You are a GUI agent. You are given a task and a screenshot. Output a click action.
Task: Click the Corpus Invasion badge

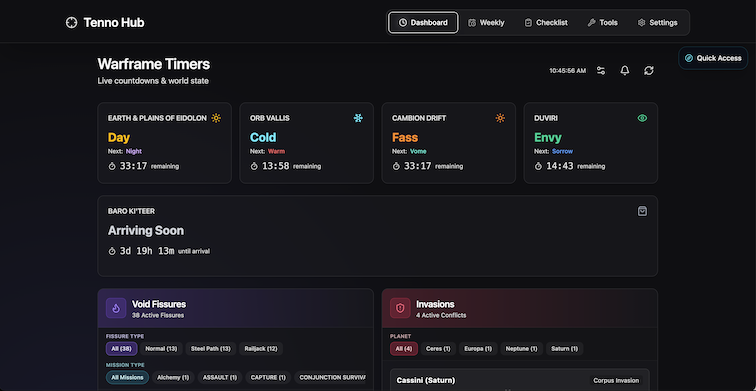[616, 380]
